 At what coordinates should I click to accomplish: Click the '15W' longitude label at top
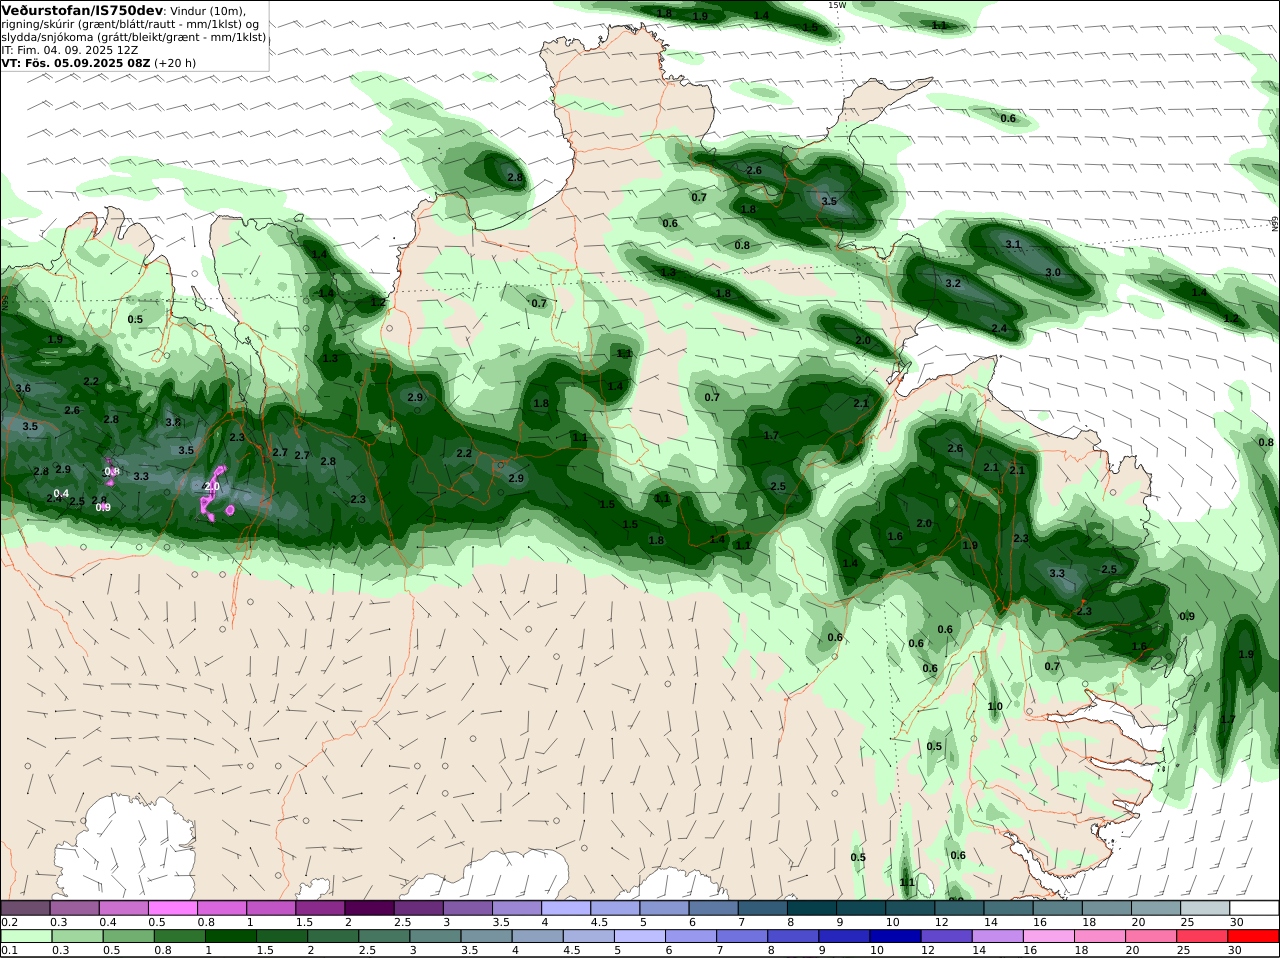(837, 5)
